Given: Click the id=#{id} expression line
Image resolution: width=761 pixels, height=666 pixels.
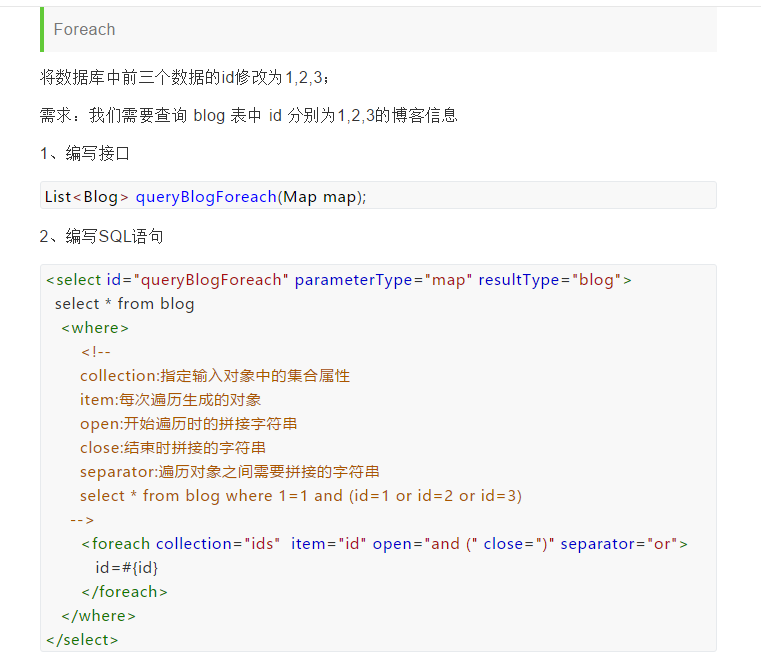Looking at the screenshot, I should [x=127, y=568].
